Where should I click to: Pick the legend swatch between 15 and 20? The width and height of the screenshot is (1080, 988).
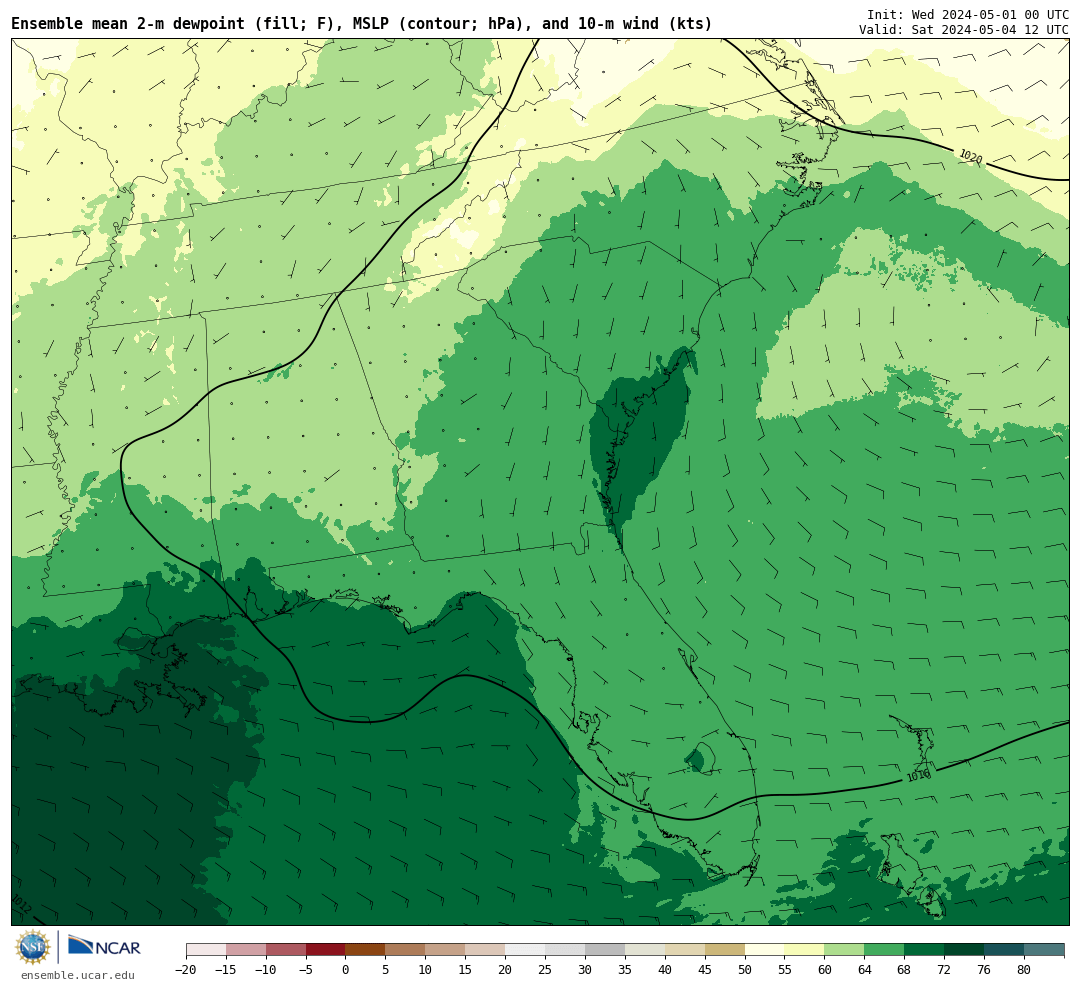[x=485, y=950]
